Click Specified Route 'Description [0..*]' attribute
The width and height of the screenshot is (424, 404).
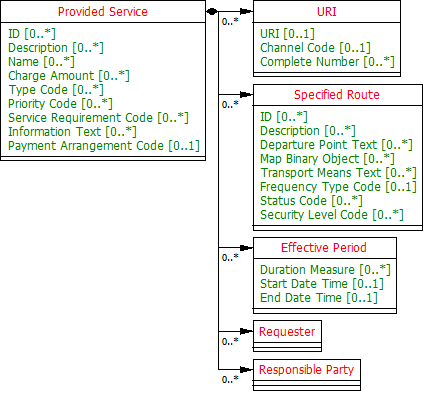(x=308, y=131)
